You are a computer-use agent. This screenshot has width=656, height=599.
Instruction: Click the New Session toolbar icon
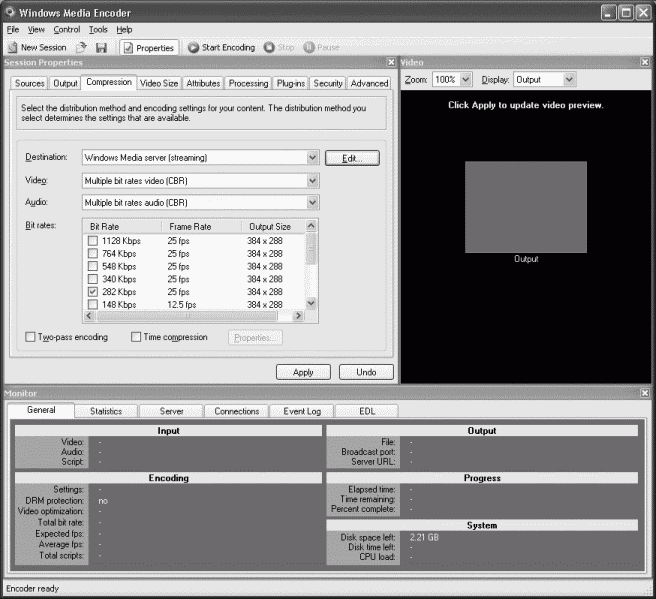click(x=13, y=48)
